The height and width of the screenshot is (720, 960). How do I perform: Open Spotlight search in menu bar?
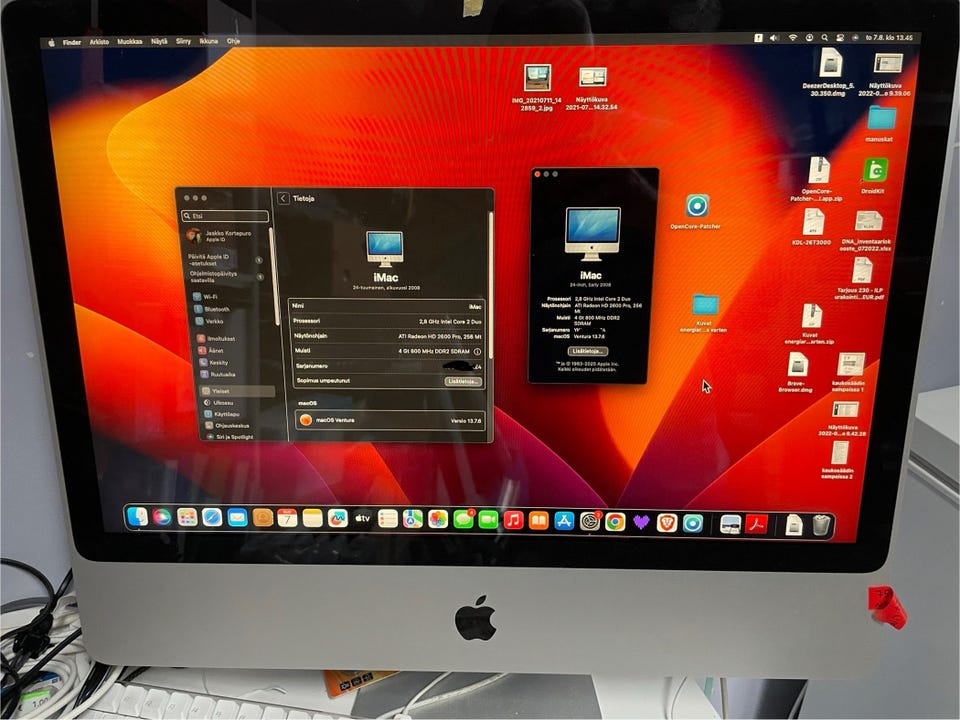[x=825, y=38]
